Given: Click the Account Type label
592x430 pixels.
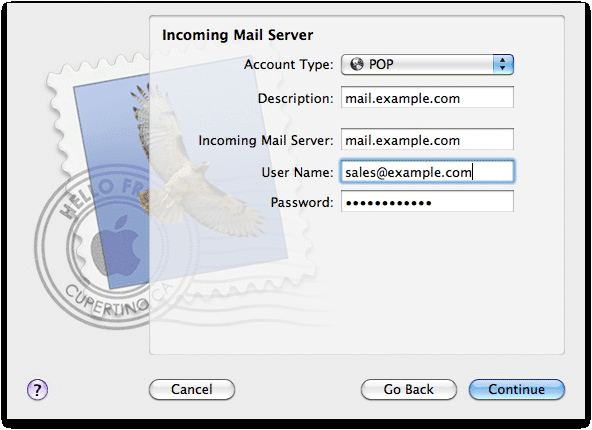Looking at the screenshot, I should (x=289, y=65).
